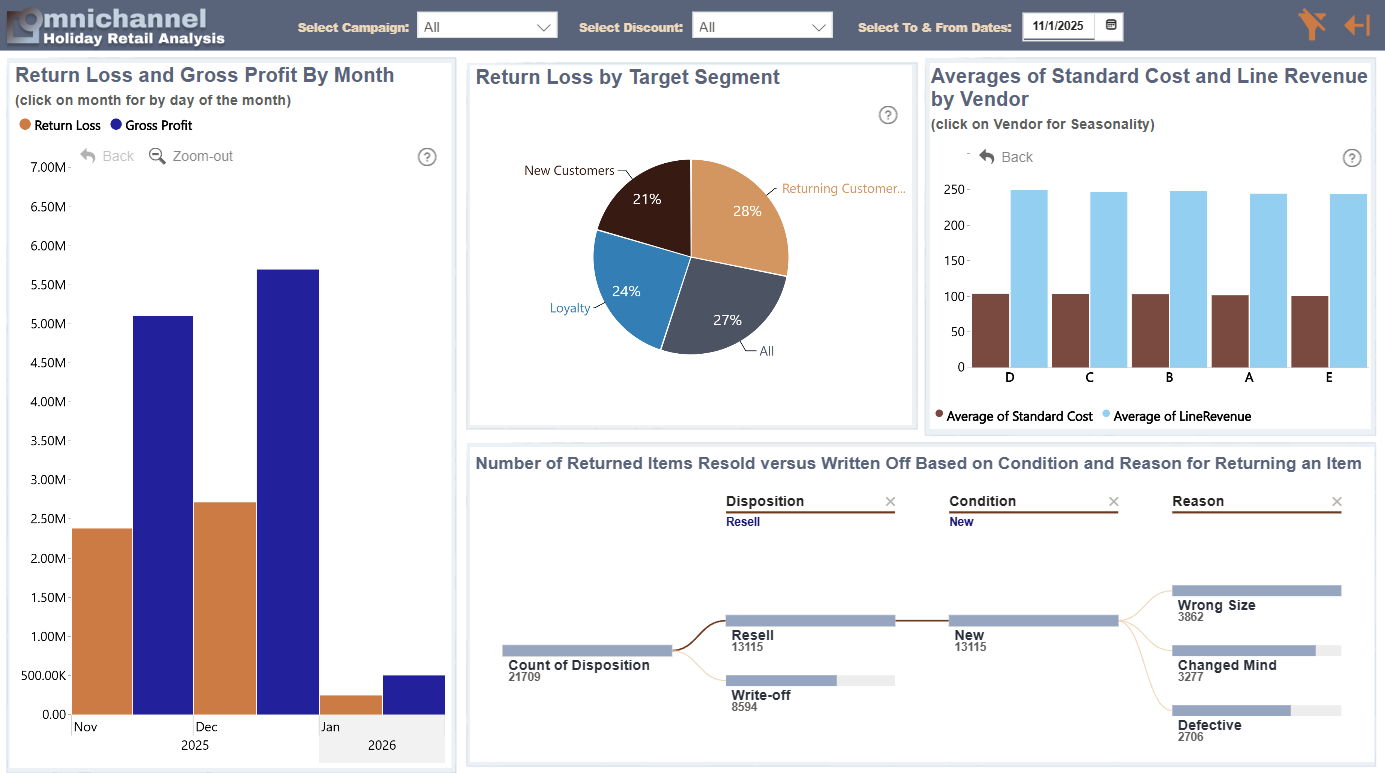Click the Back button in the monthly chart
This screenshot has width=1385, height=773.
[x=107, y=156]
